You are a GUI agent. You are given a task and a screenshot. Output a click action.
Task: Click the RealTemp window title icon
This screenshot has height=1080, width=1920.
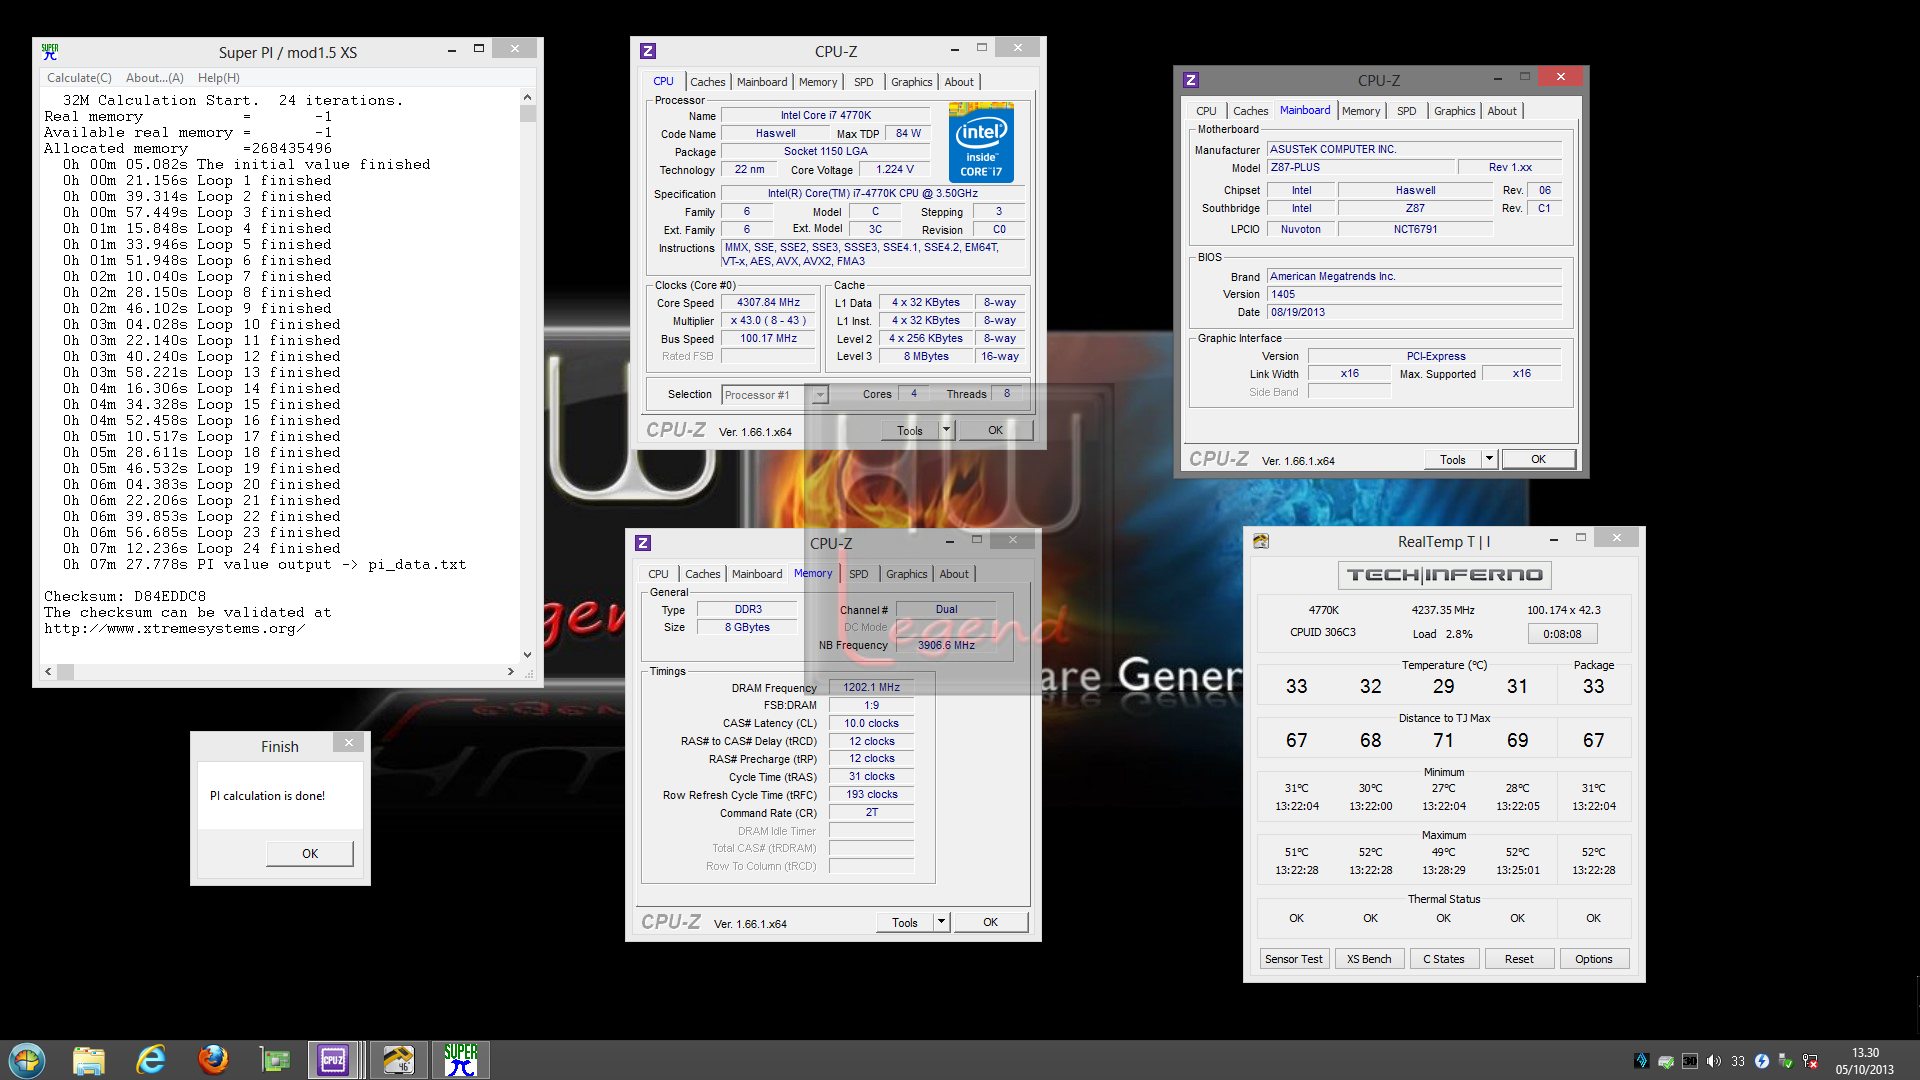click(x=1261, y=541)
